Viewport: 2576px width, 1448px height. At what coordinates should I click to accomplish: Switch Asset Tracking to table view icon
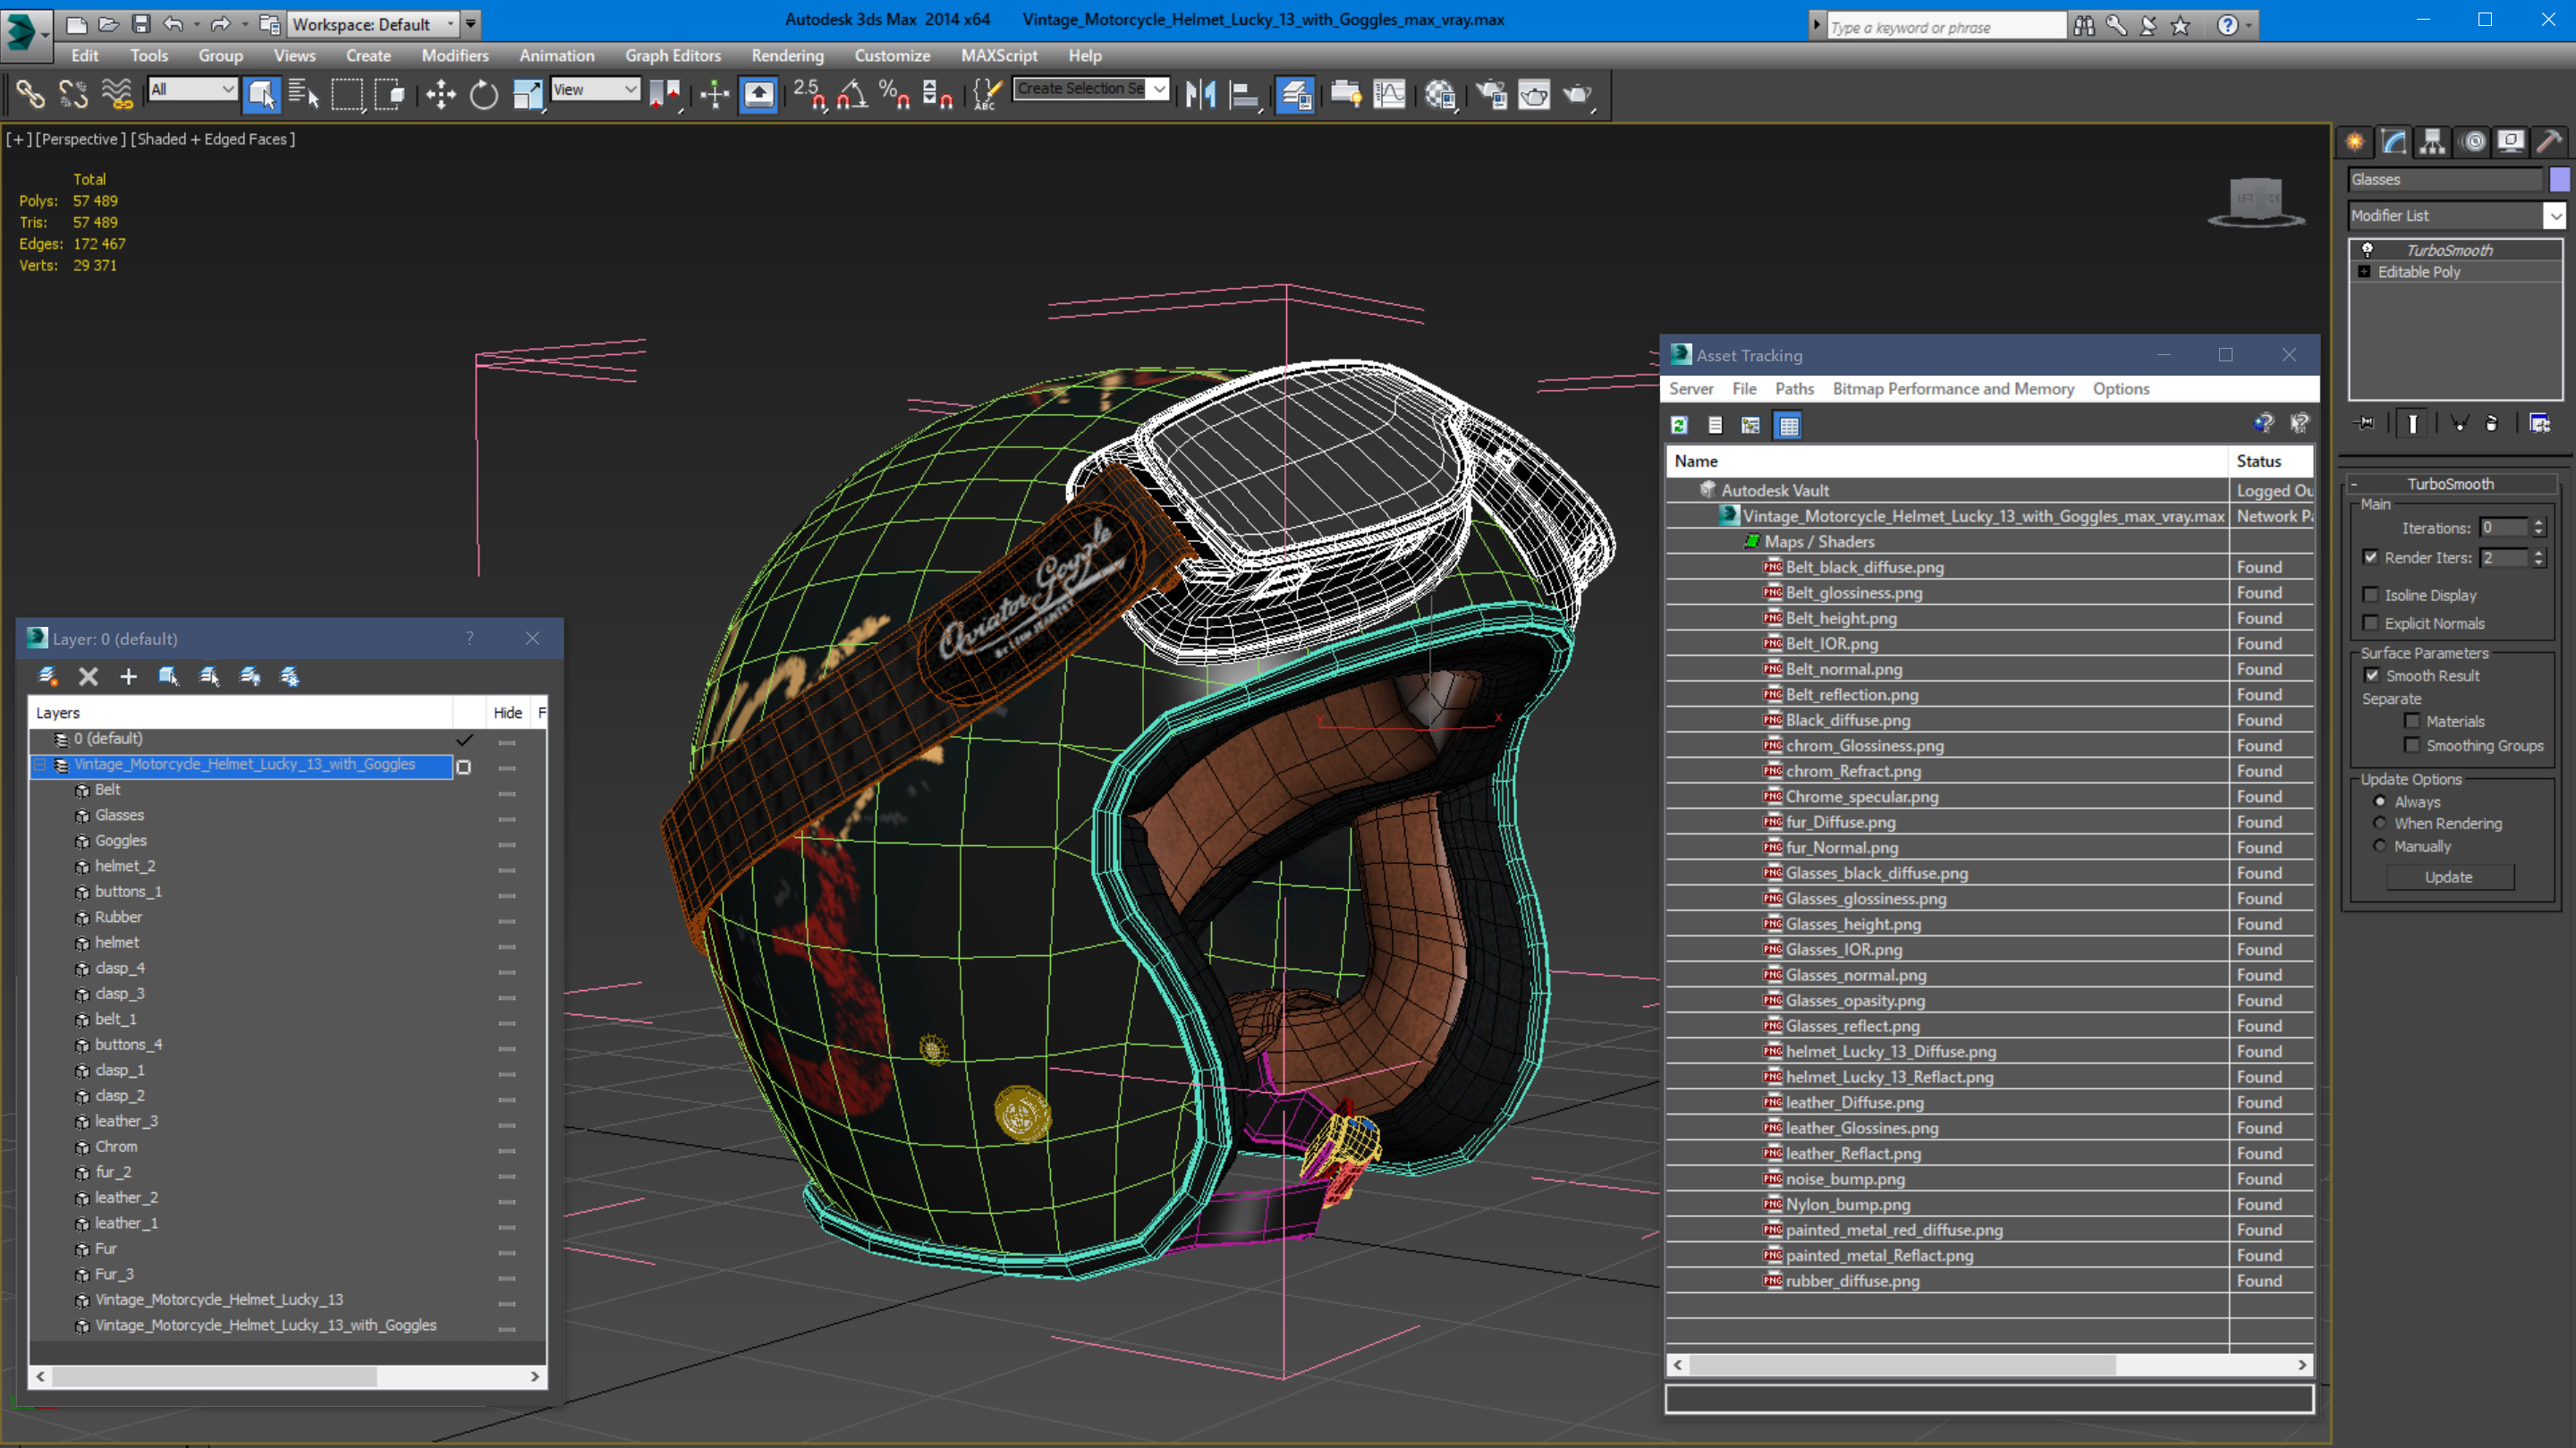1788,425
